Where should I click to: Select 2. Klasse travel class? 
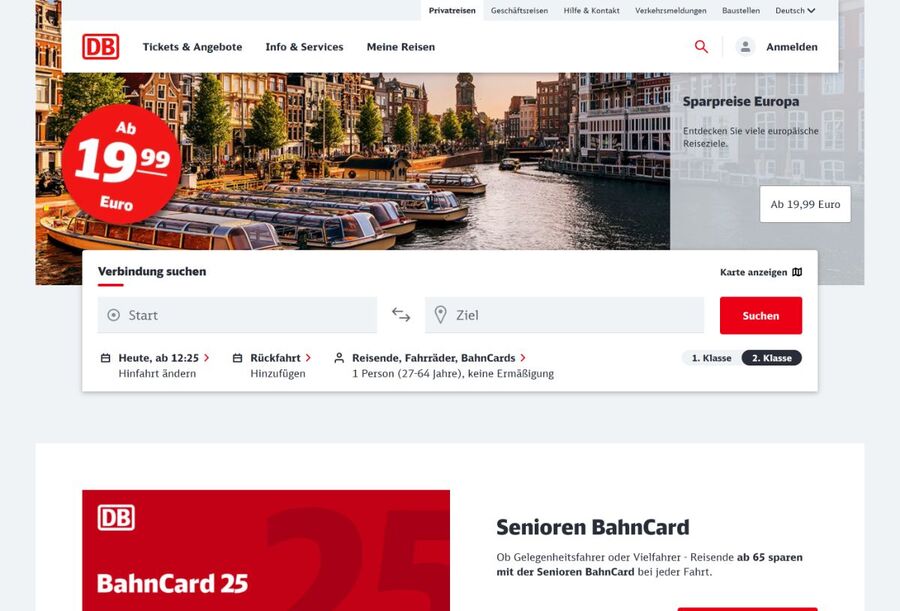pos(771,358)
